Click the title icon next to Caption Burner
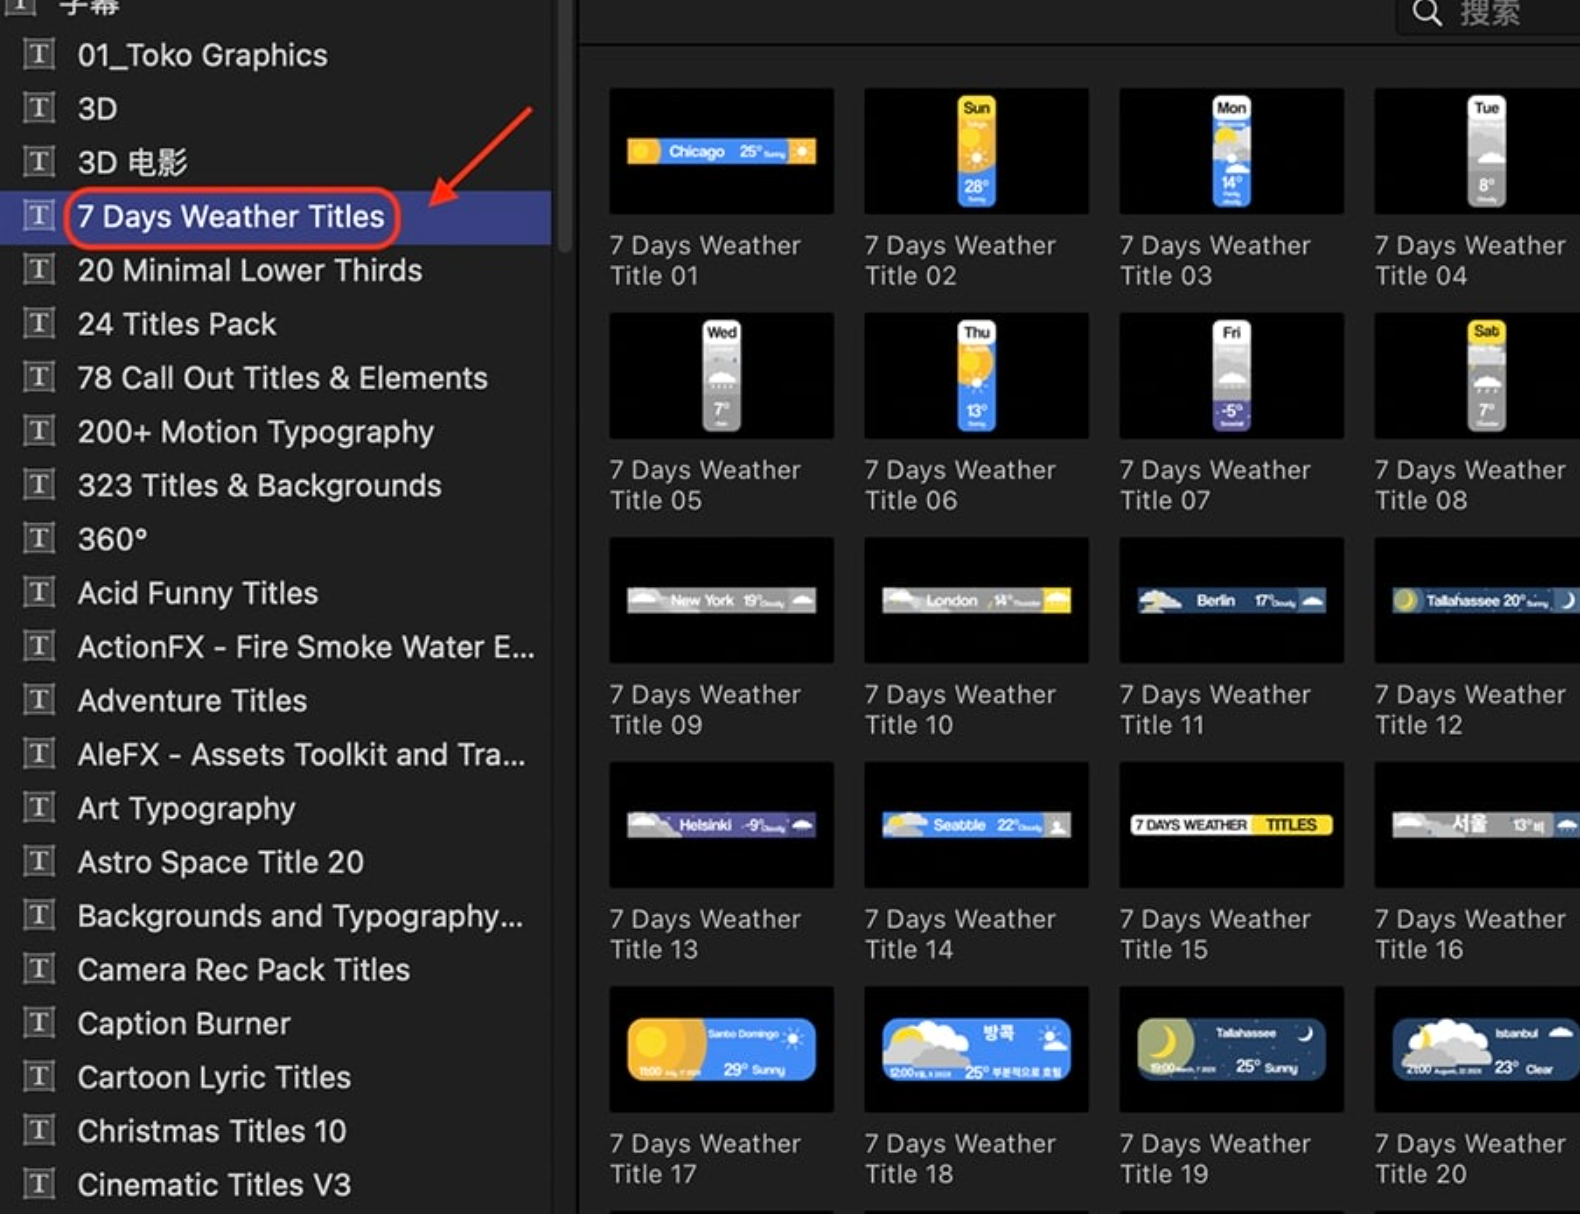1580x1214 pixels. point(39,1023)
